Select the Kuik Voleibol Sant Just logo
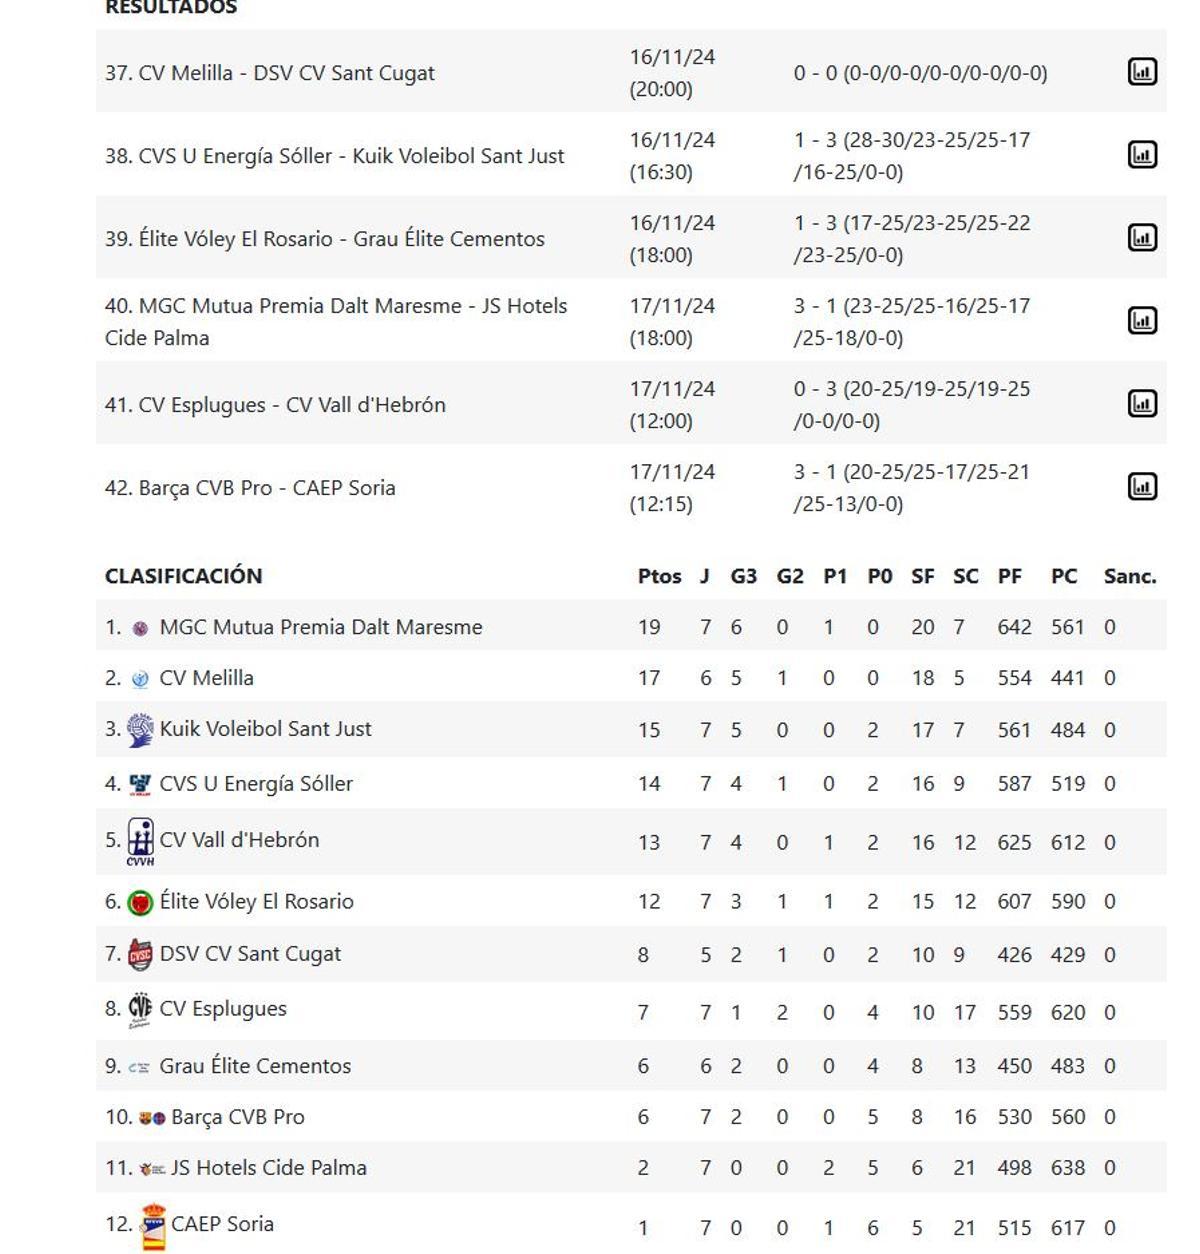Screen dimensions: 1200x1254 140,729
